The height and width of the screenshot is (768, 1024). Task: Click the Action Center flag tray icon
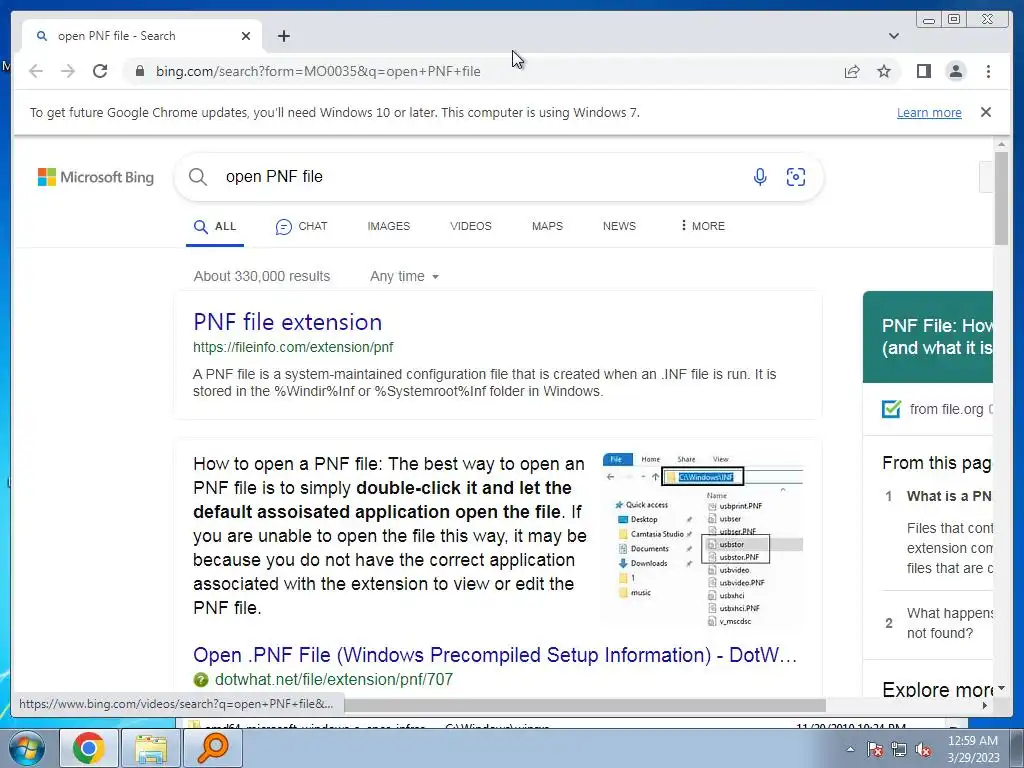point(875,749)
